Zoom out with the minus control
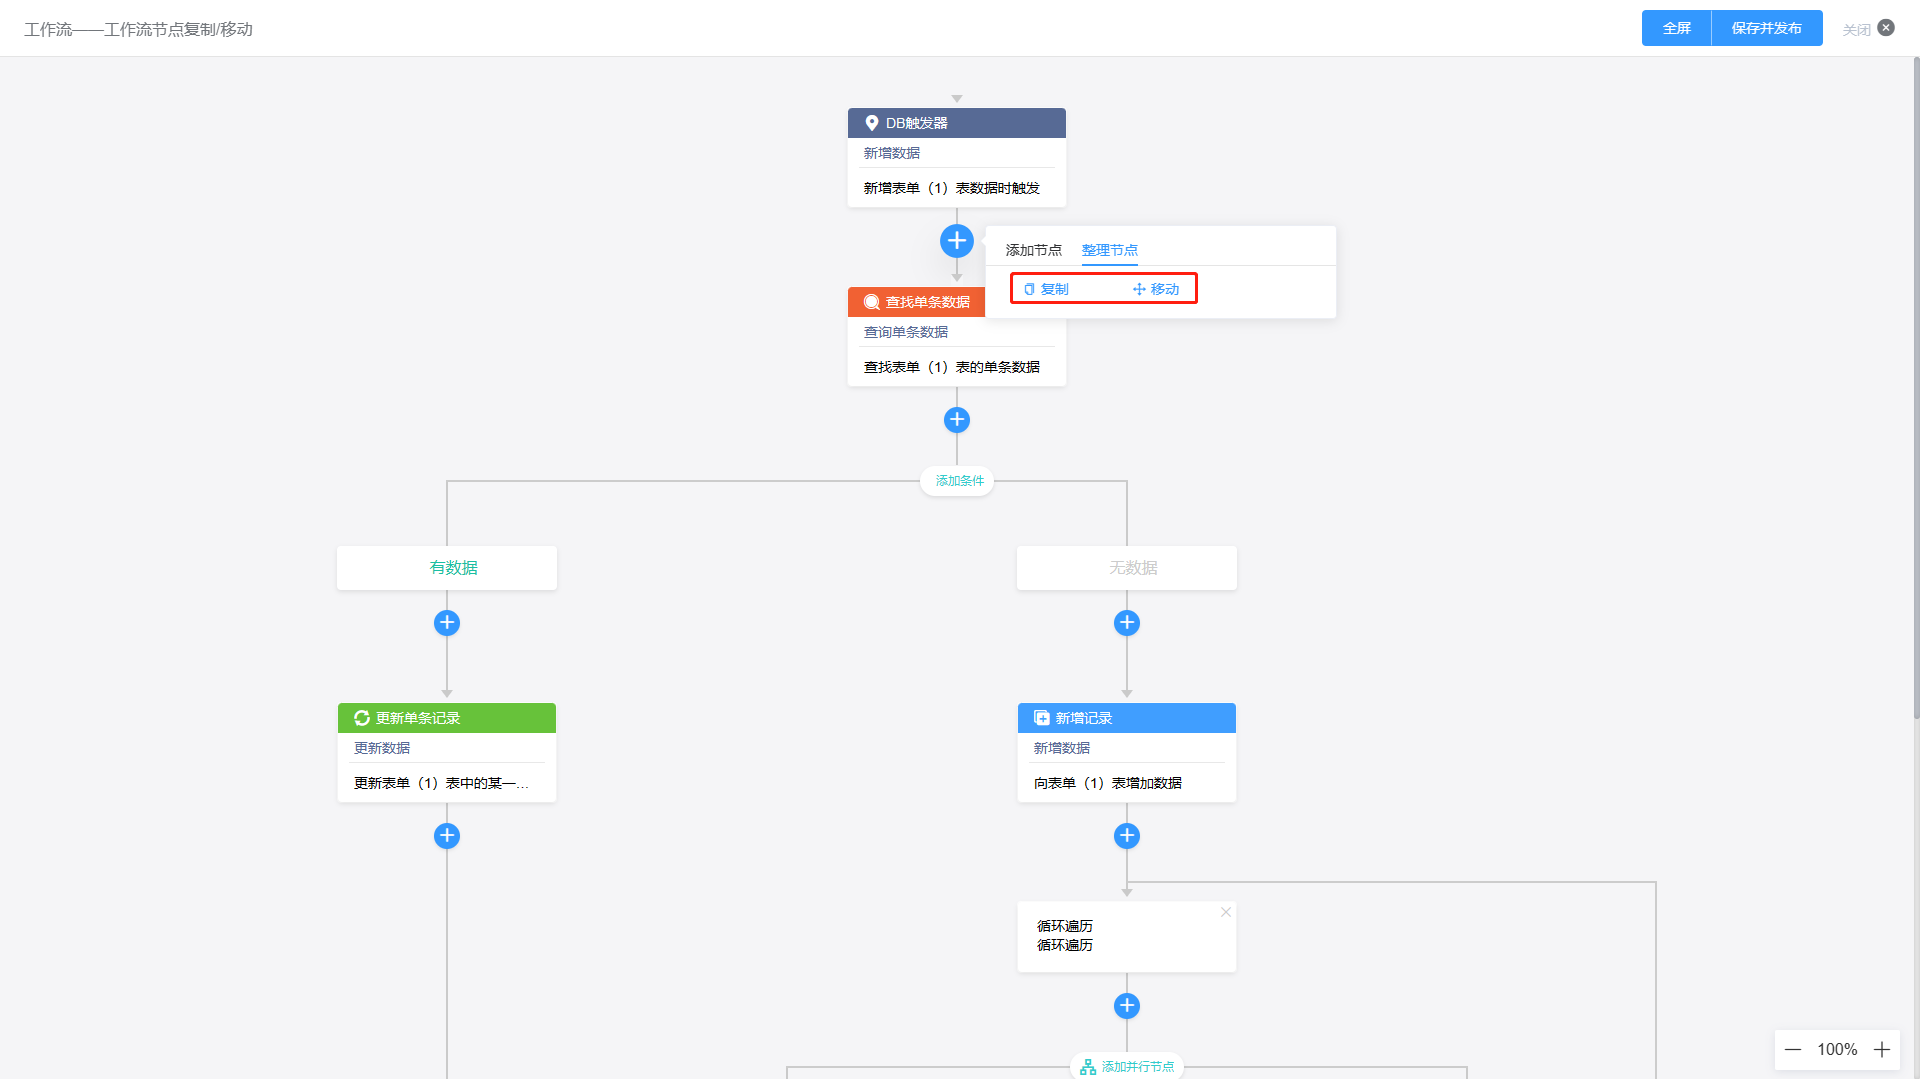 [x=1793, y=1050]
